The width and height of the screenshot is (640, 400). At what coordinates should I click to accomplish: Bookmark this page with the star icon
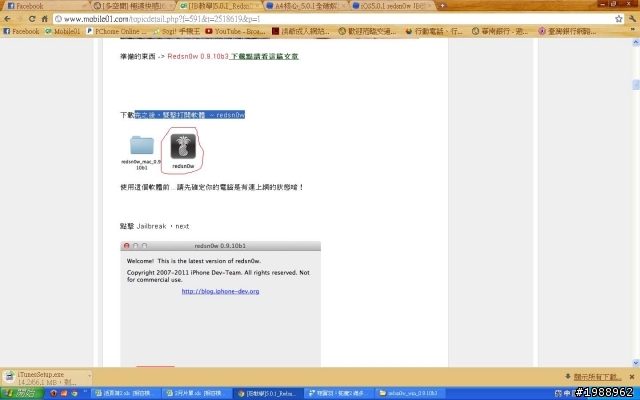[618, 19]
